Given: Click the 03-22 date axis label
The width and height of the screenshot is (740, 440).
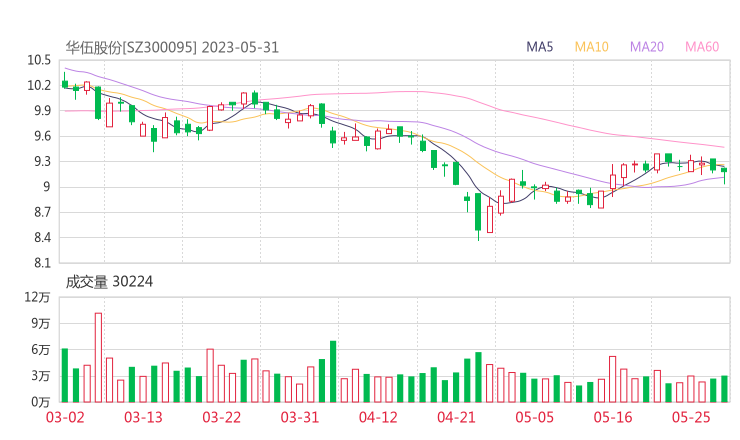Looking at the screenshot, I should click(221, 417).
